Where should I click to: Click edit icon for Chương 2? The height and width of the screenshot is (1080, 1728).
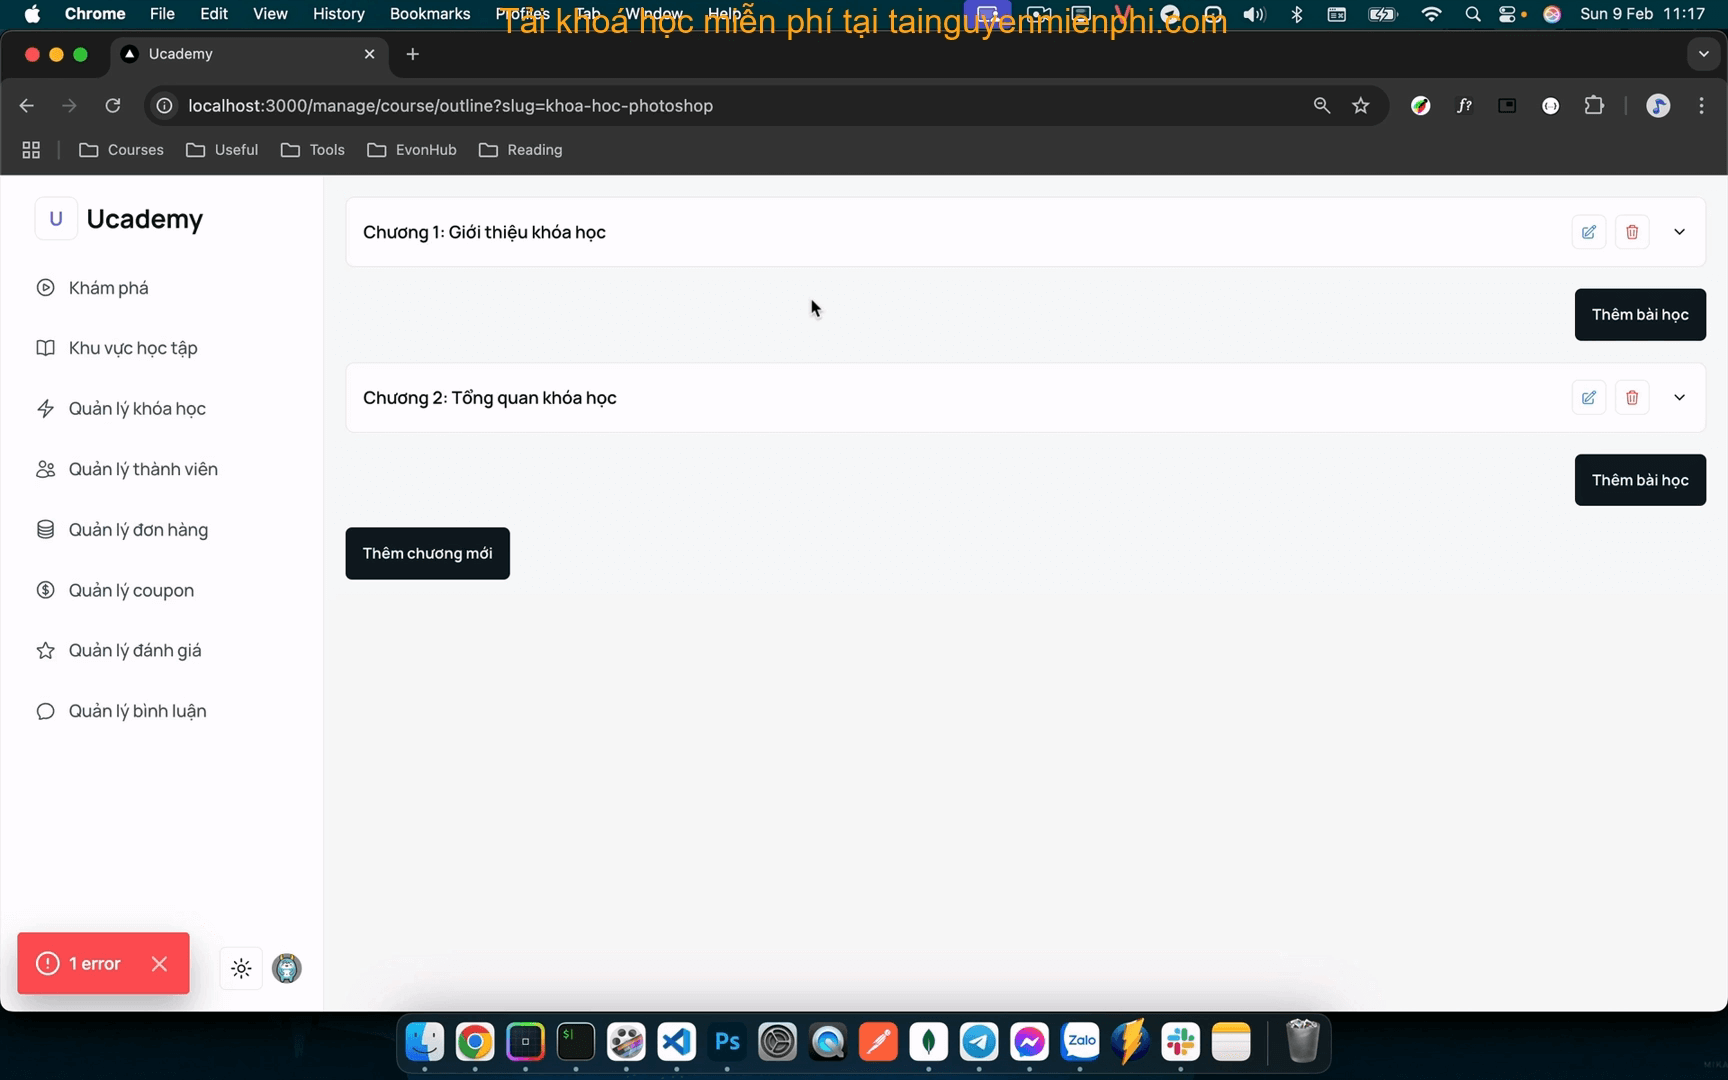1588,398
